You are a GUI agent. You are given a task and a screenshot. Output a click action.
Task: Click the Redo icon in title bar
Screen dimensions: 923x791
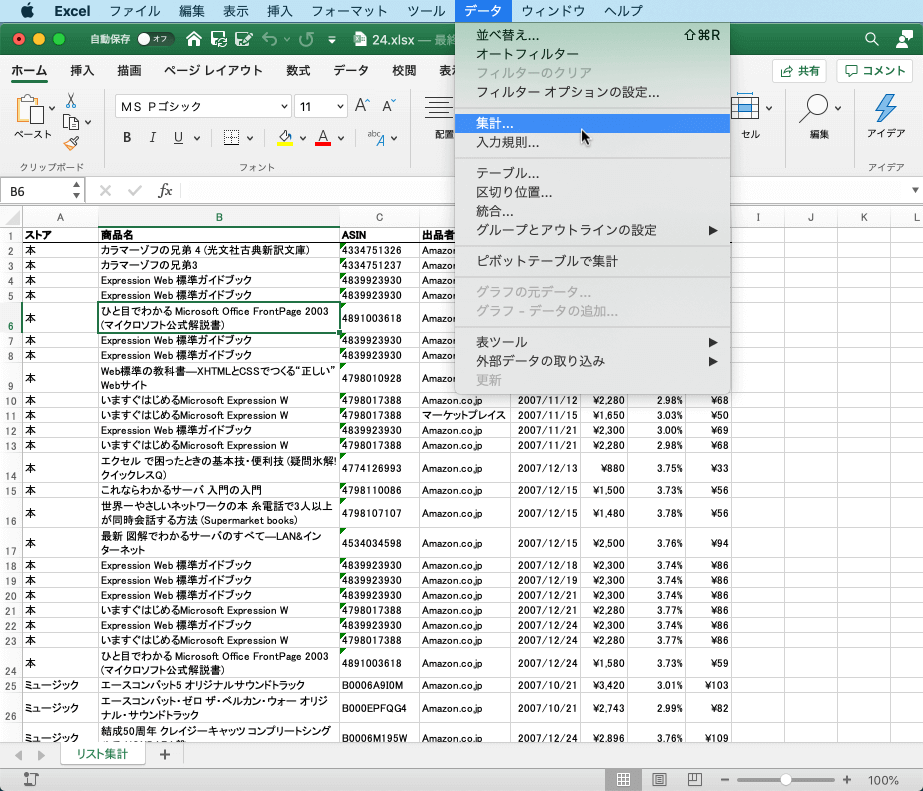click(x=306, y=39)
